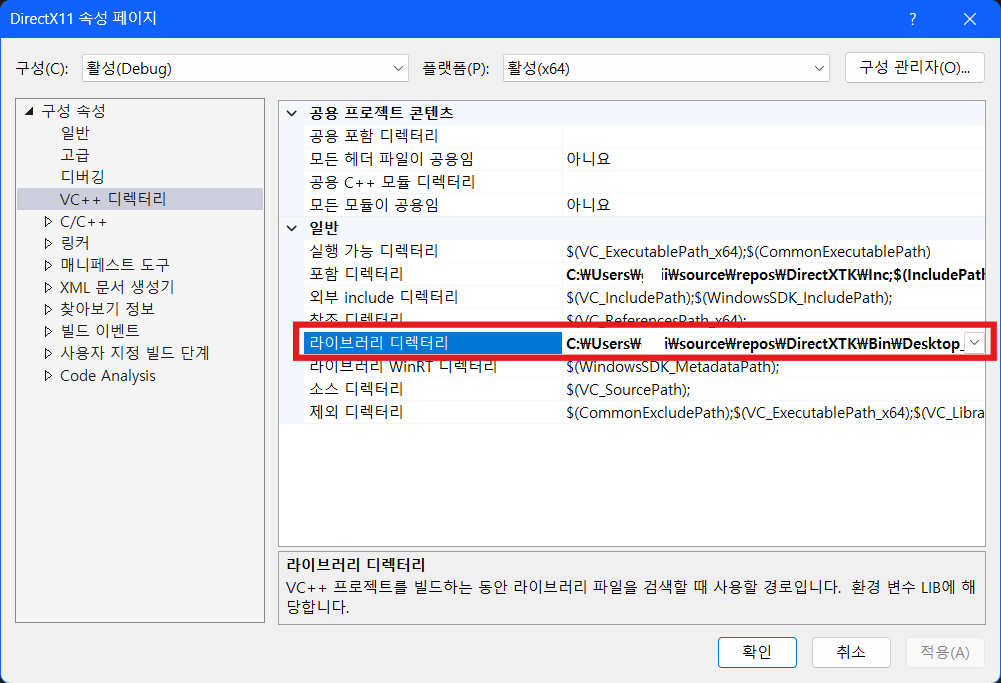Select VC++ 디렉터리 tree item
Image resolution: width=1001 pixels, height=683 pixels.
[x=113, y=199]
